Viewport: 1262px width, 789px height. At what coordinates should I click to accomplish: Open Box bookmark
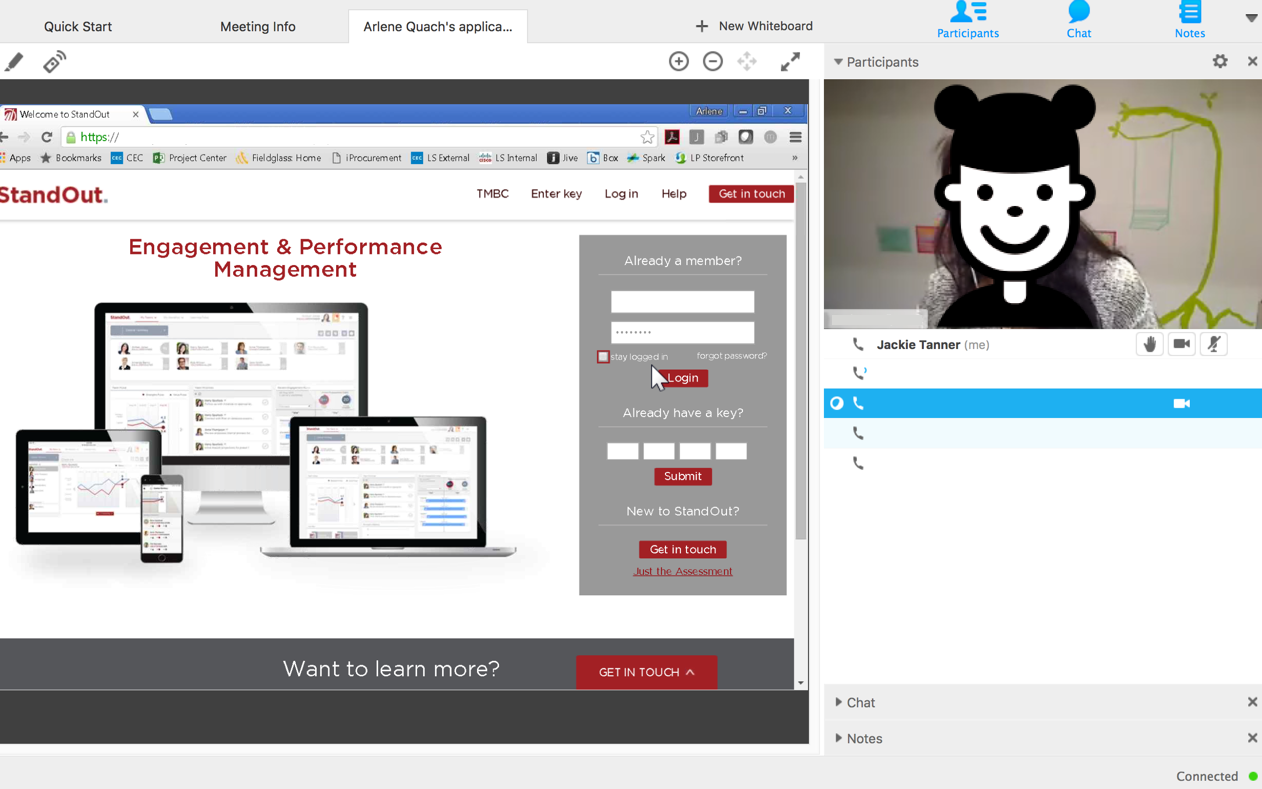tap(603, 158)
